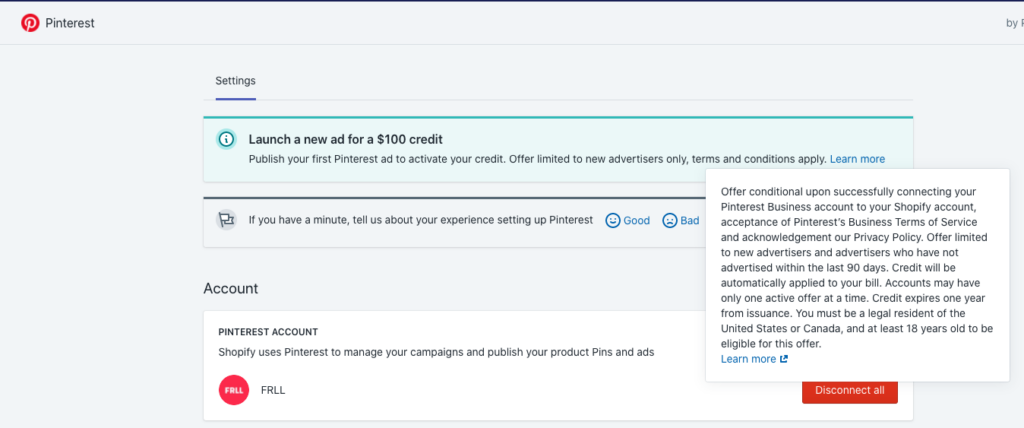This screenshot has height=428, width=1024.
Task: Click the info icon on credit banner
Action: click(226, 139)
